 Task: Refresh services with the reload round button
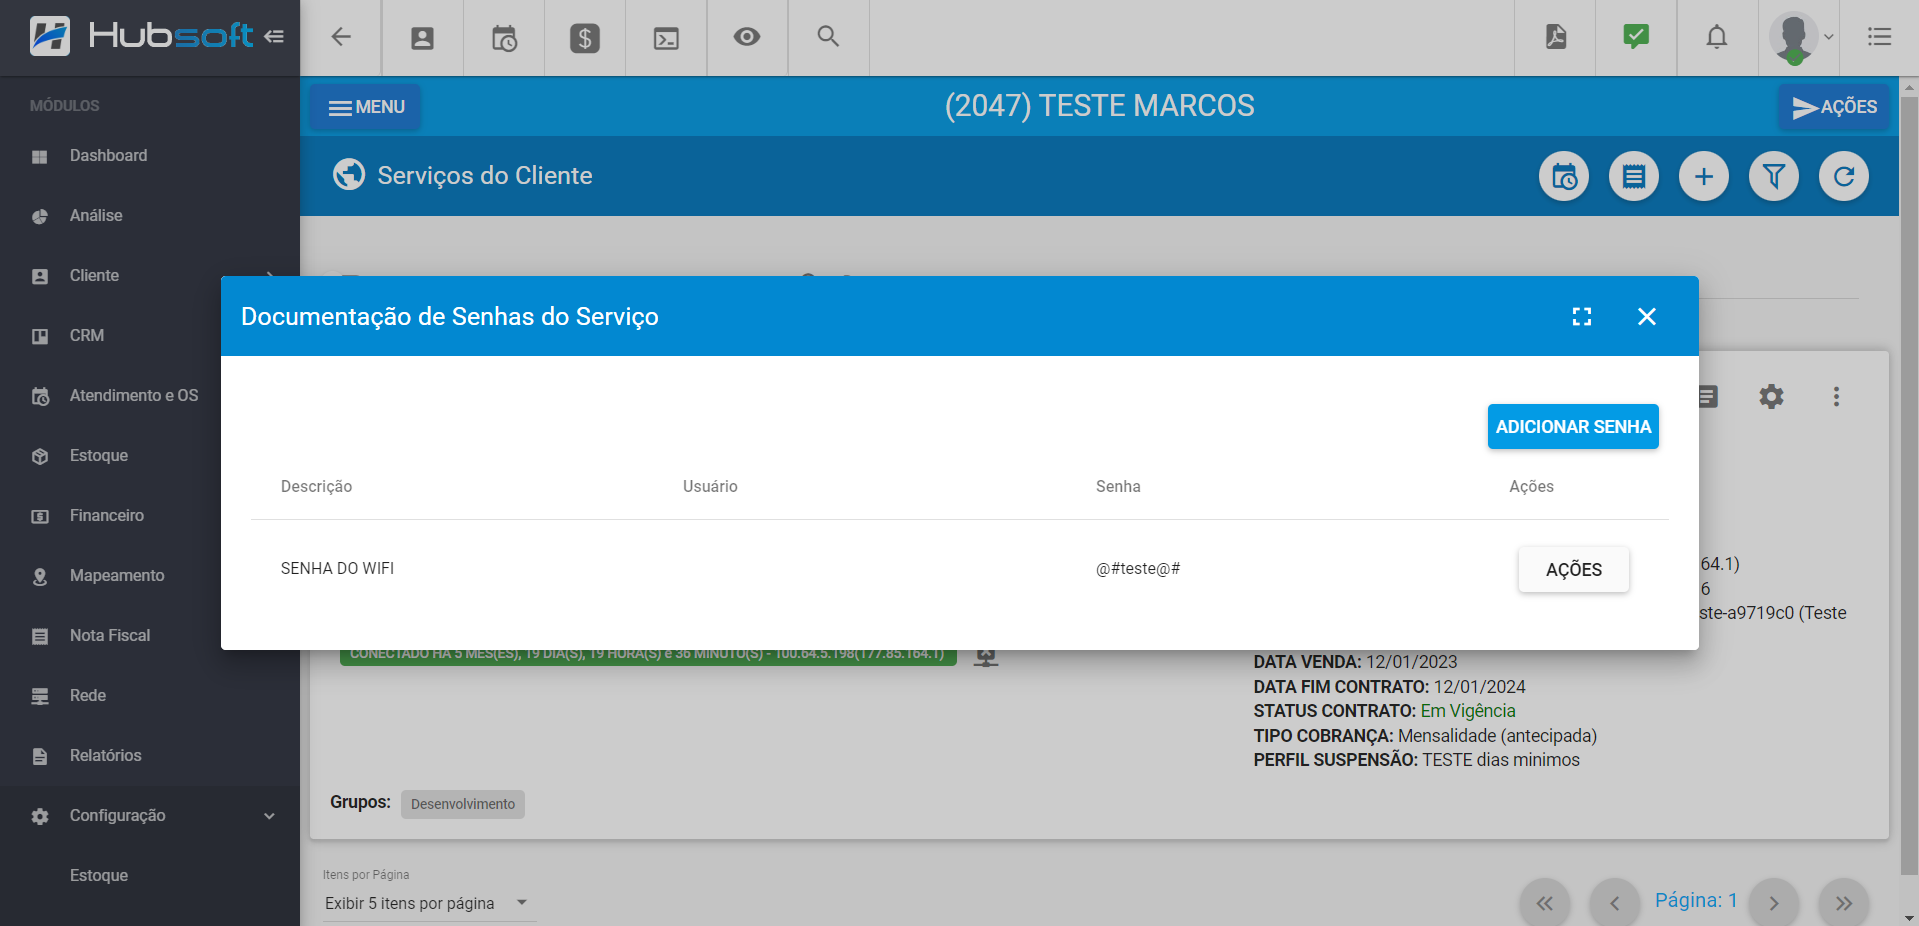(x=1844, y=177)
